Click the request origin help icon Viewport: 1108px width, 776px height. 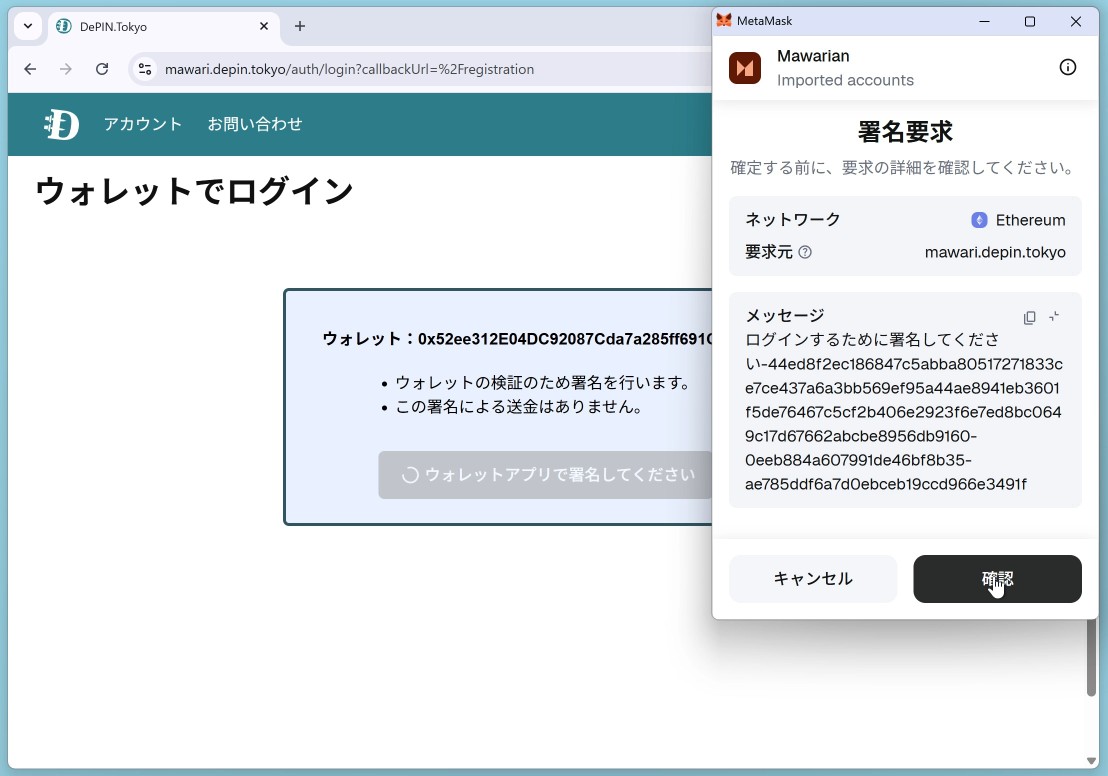(x=805, y=253)
